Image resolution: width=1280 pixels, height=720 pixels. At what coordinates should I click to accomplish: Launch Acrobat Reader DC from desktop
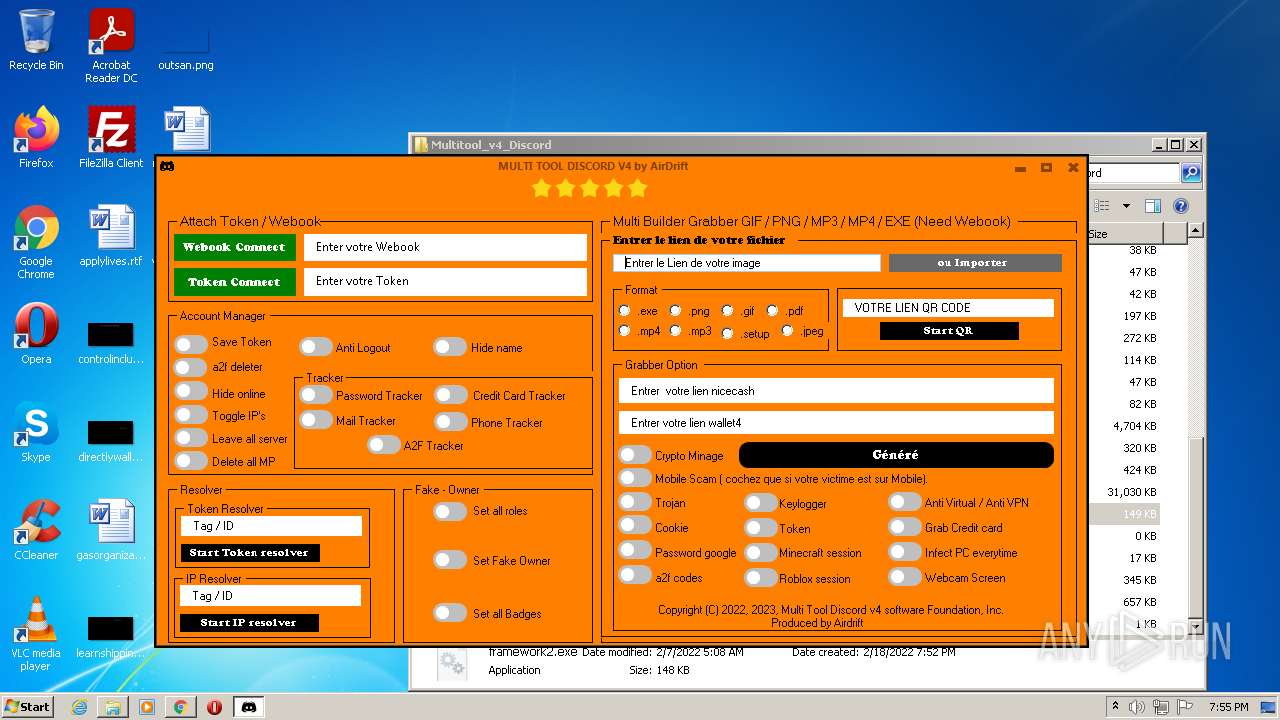pyautogui.click(x=111, y=45)
